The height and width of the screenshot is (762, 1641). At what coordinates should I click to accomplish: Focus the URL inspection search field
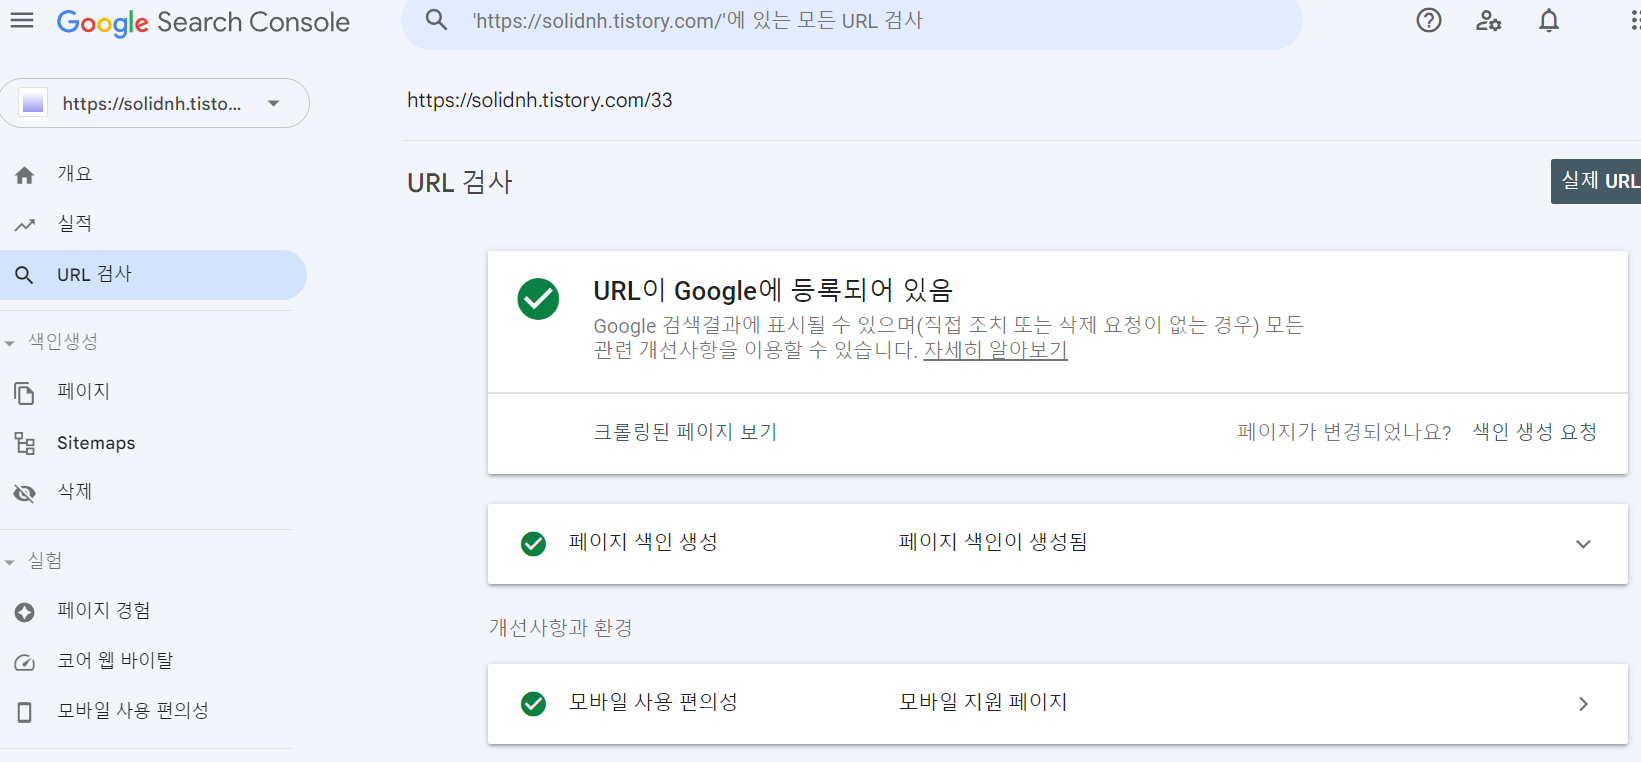tap(852, 21)
